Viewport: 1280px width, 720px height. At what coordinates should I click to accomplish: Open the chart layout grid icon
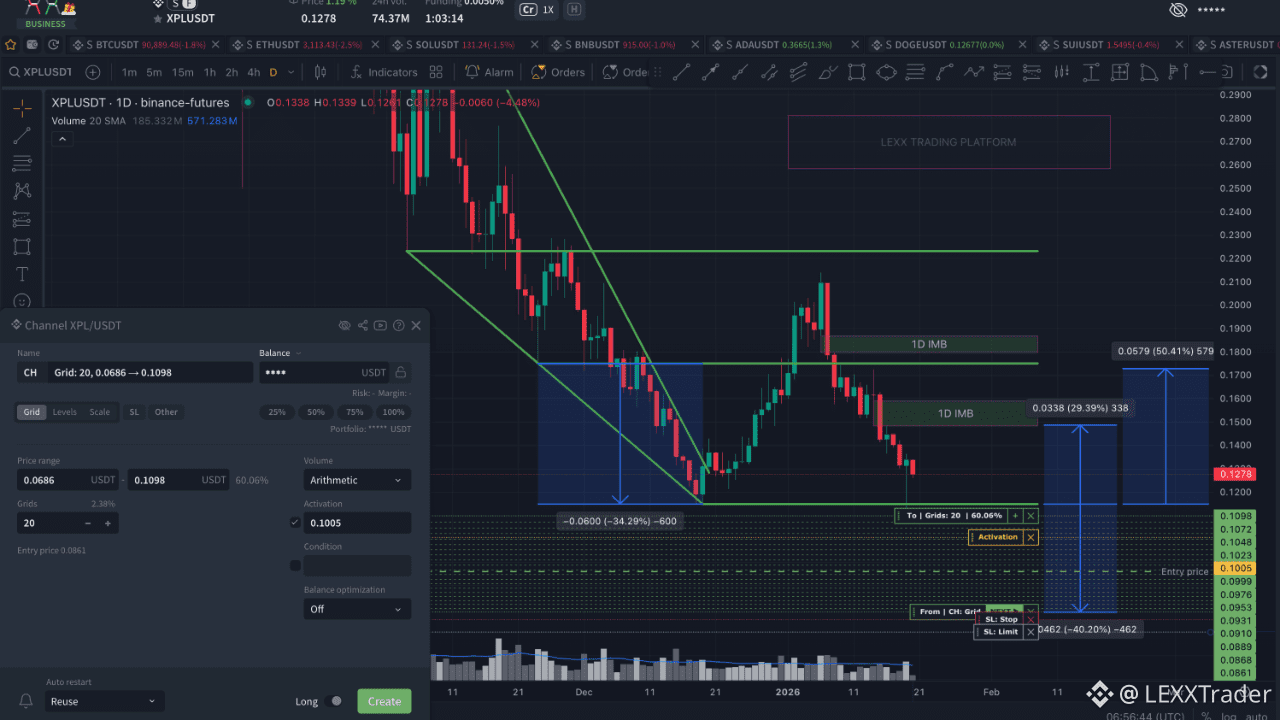point(436,72)
